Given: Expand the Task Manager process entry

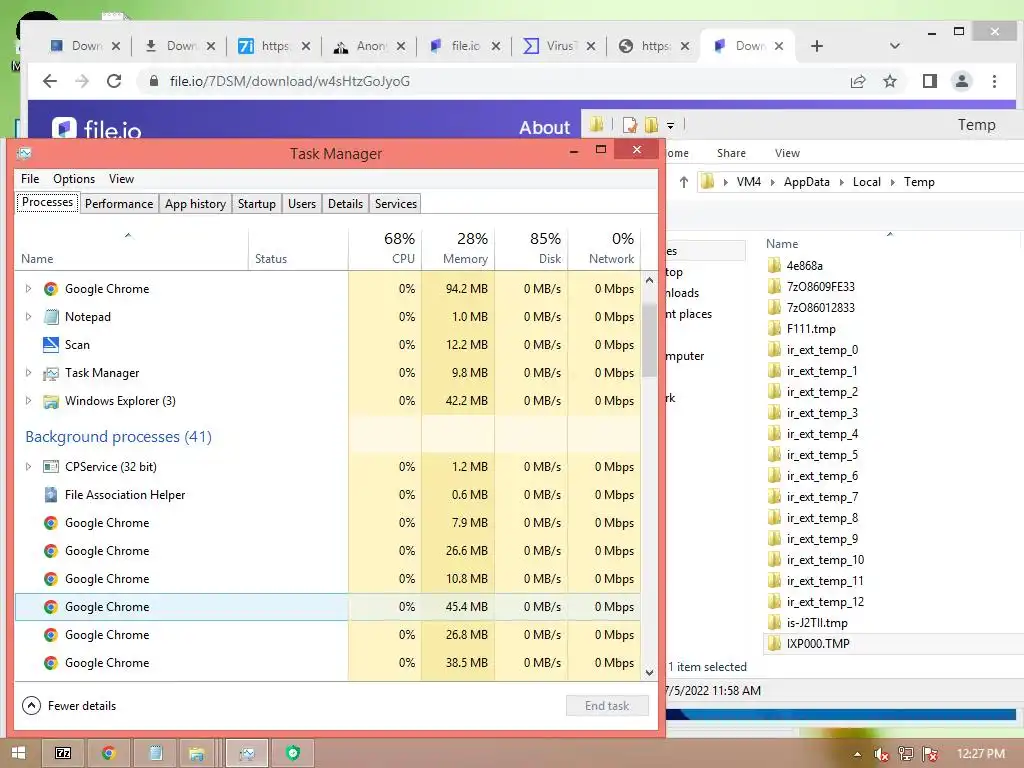Looking at the screenshot, I should [28, 373].
